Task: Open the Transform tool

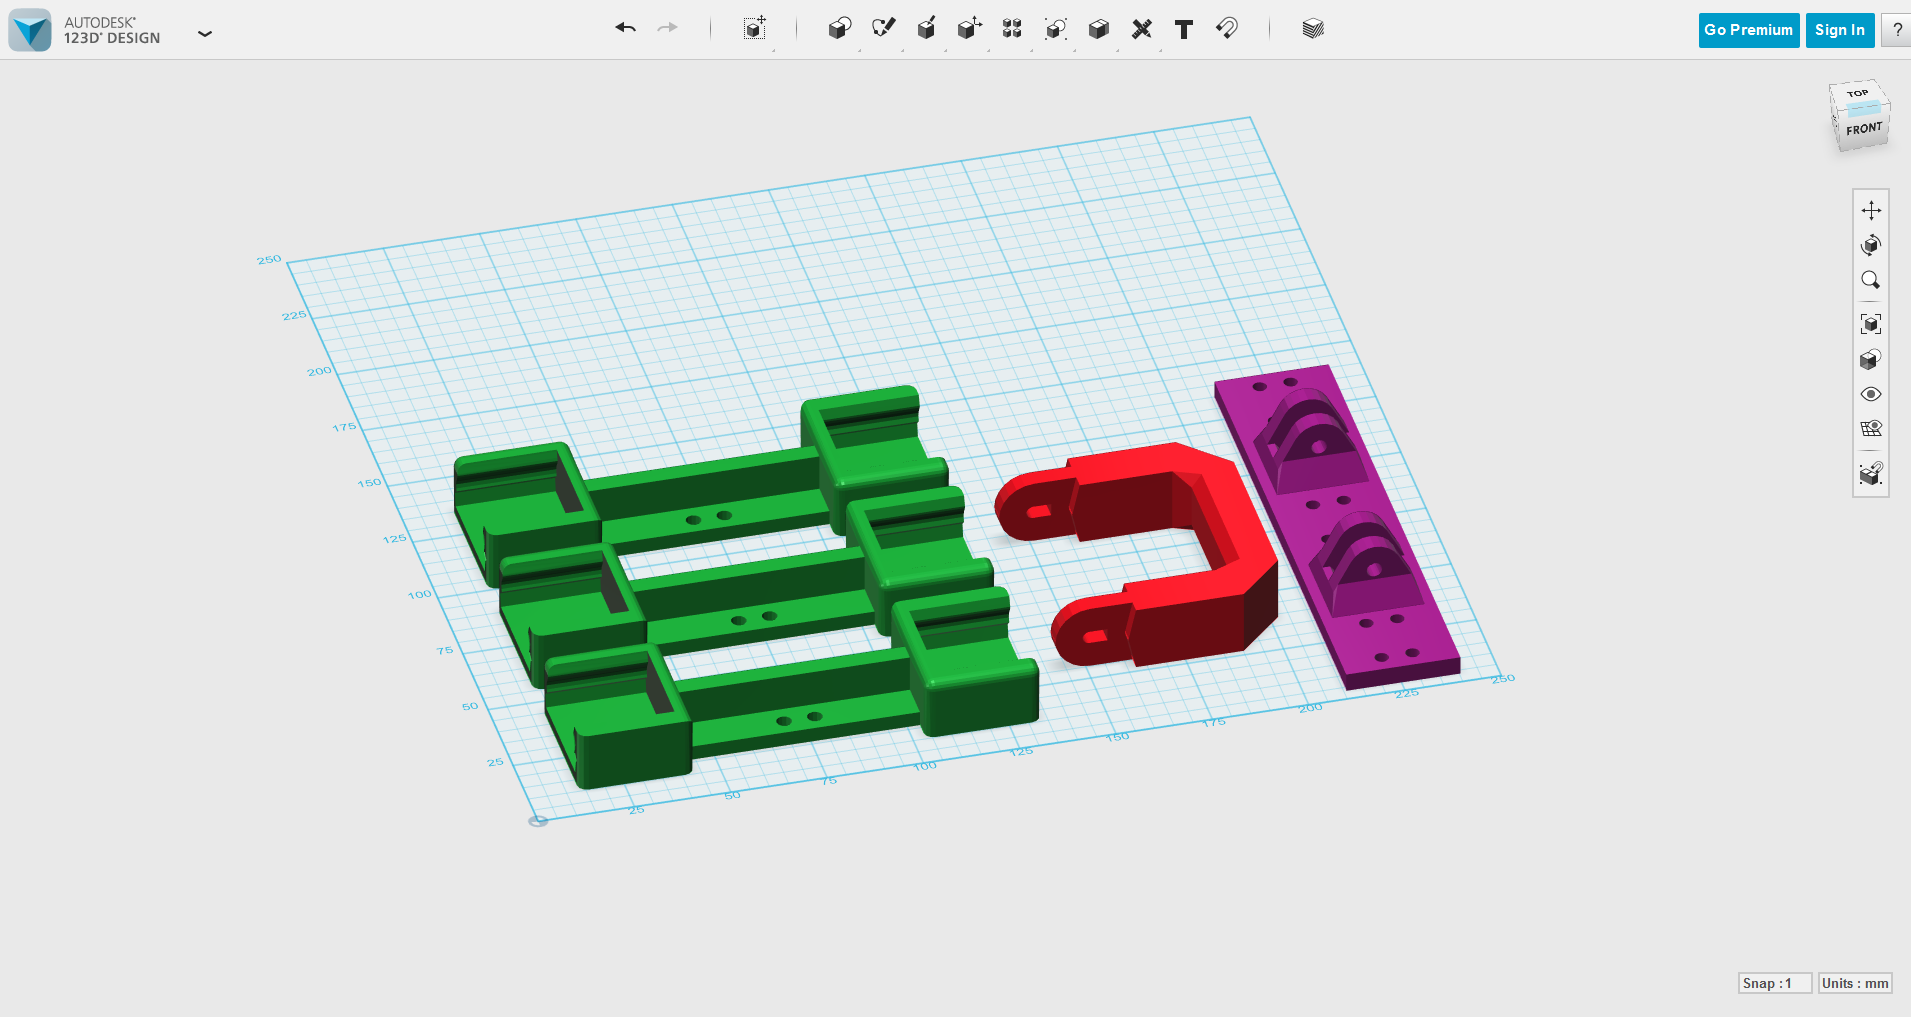Action: click(x=755, y=29)
